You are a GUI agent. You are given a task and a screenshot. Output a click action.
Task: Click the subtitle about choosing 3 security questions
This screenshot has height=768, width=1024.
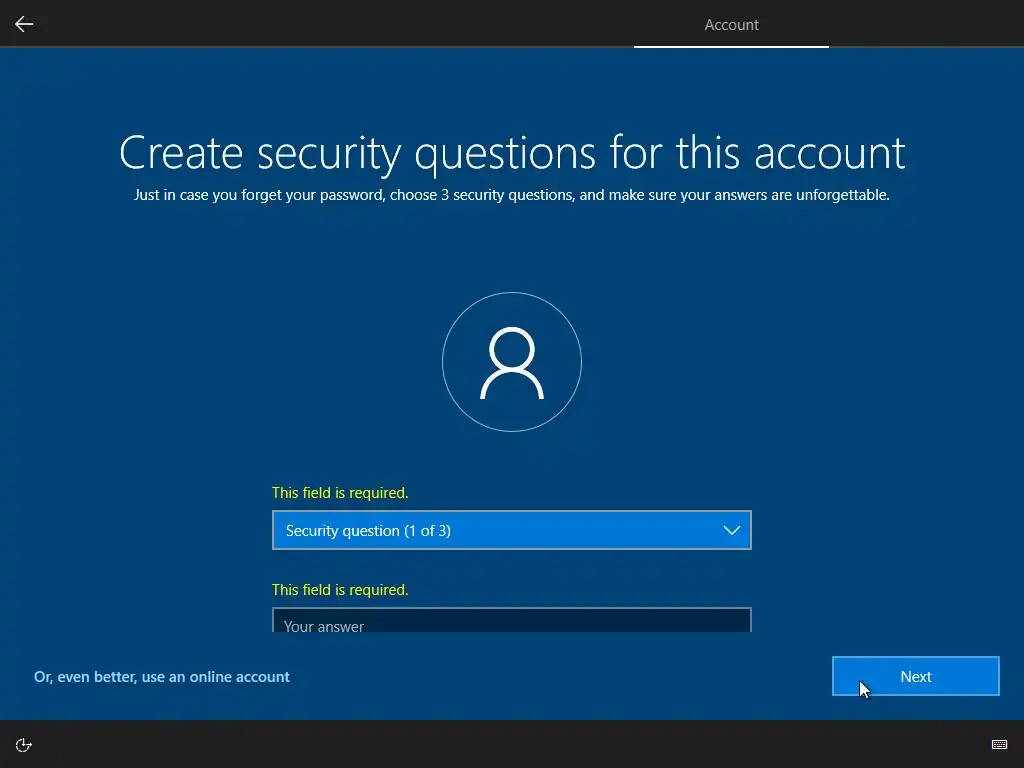point(512,195)
